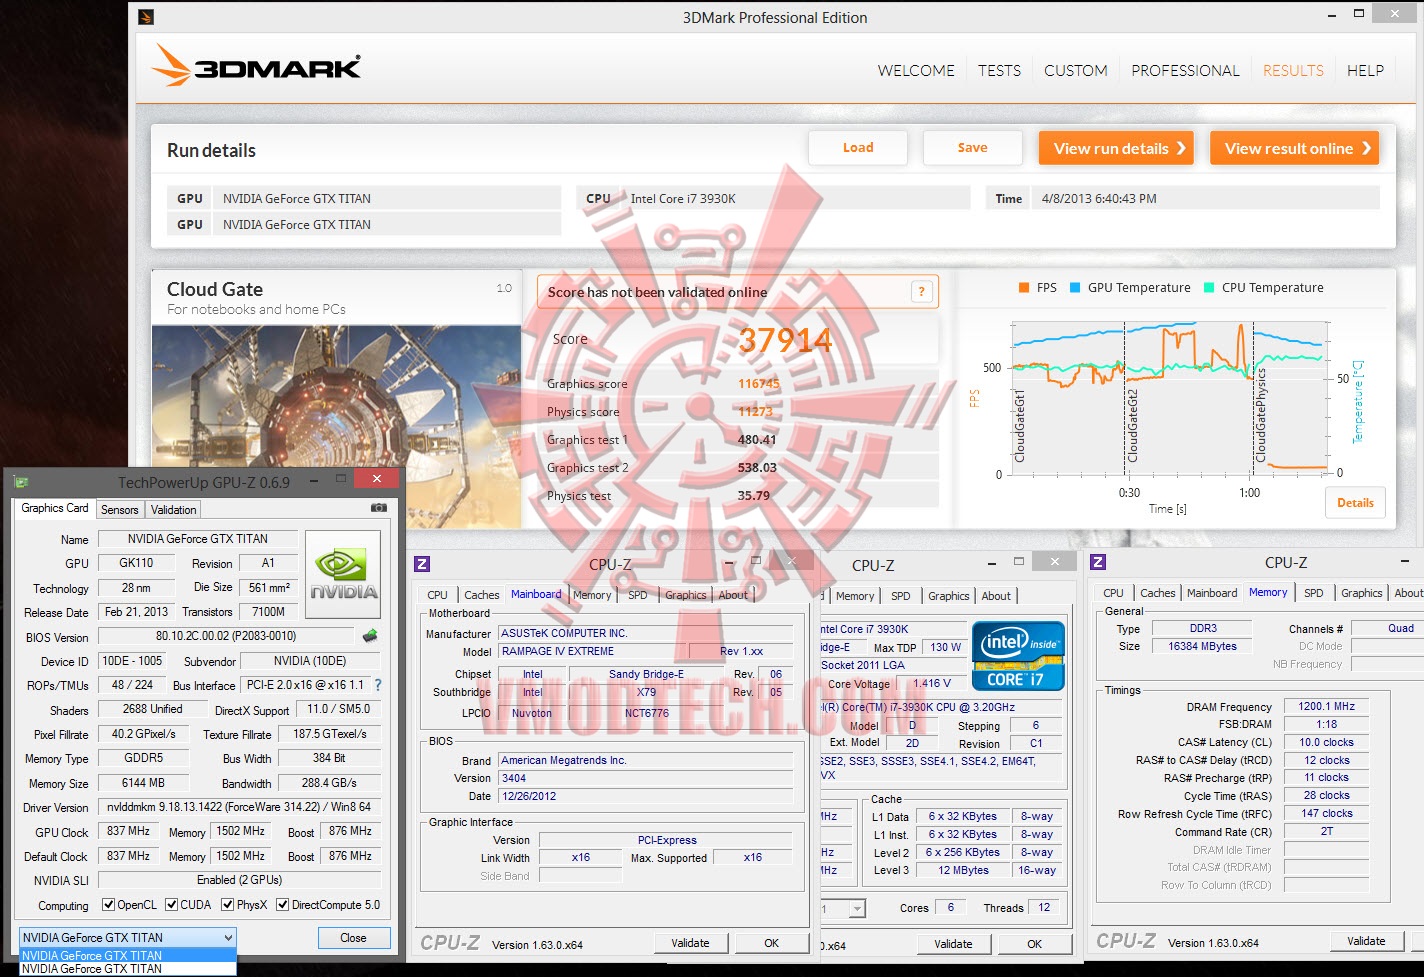This screenshot has height=977, width=1424.
Task: Open chart Details button
Action: [x=1355, y=503]
